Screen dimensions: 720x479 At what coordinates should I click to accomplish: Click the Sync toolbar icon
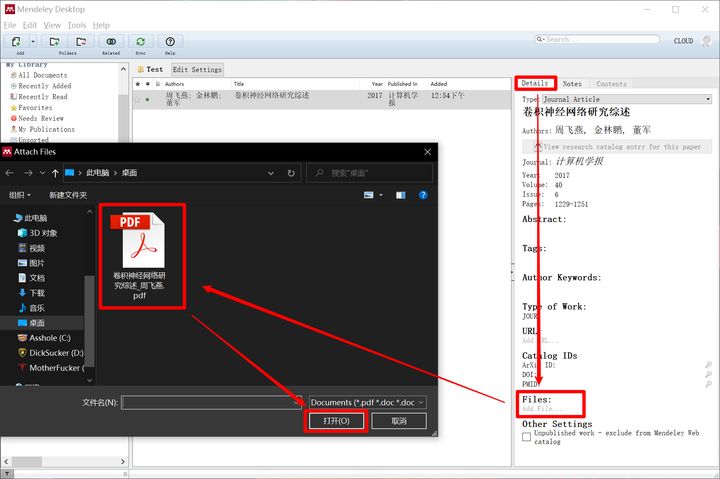click(141, 42)
